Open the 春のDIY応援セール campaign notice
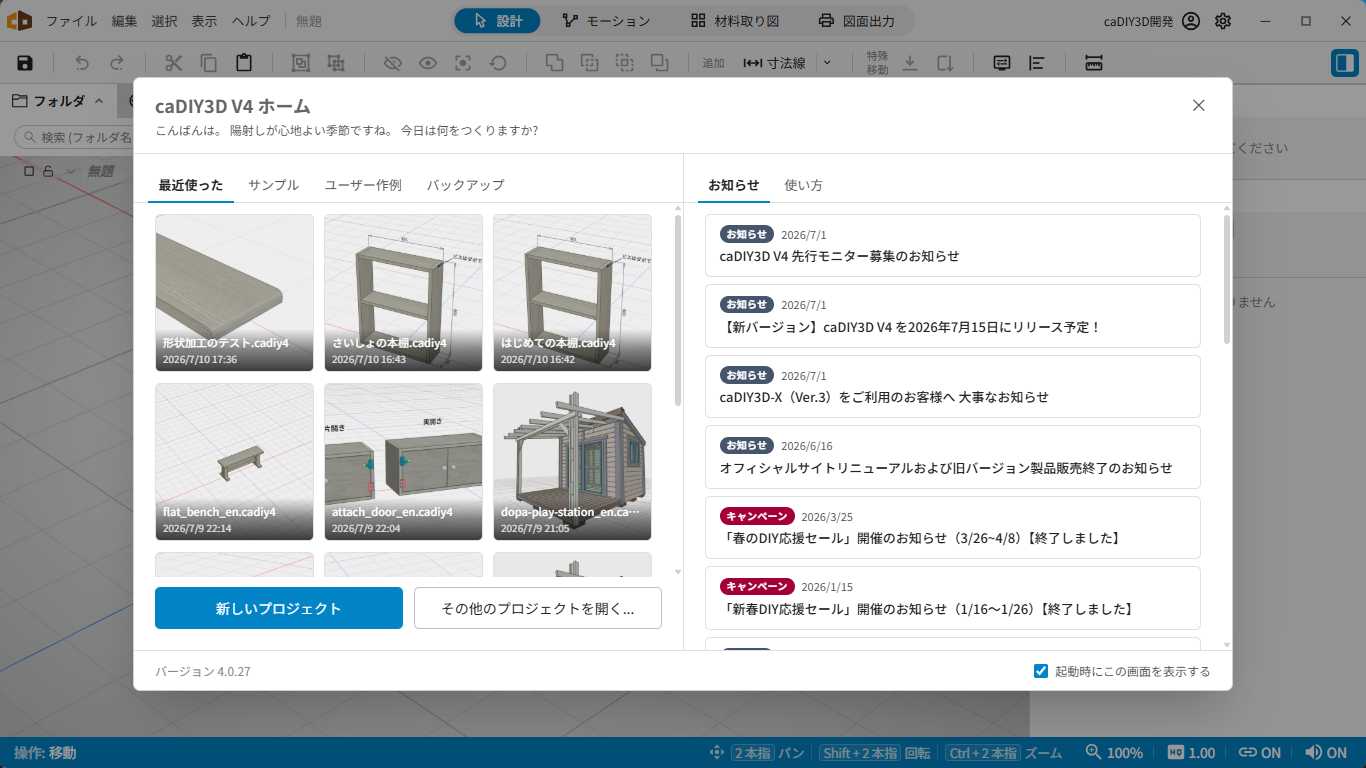This screenshot has width=1366, height=768. pyautogui.click(x=952, y=527)
